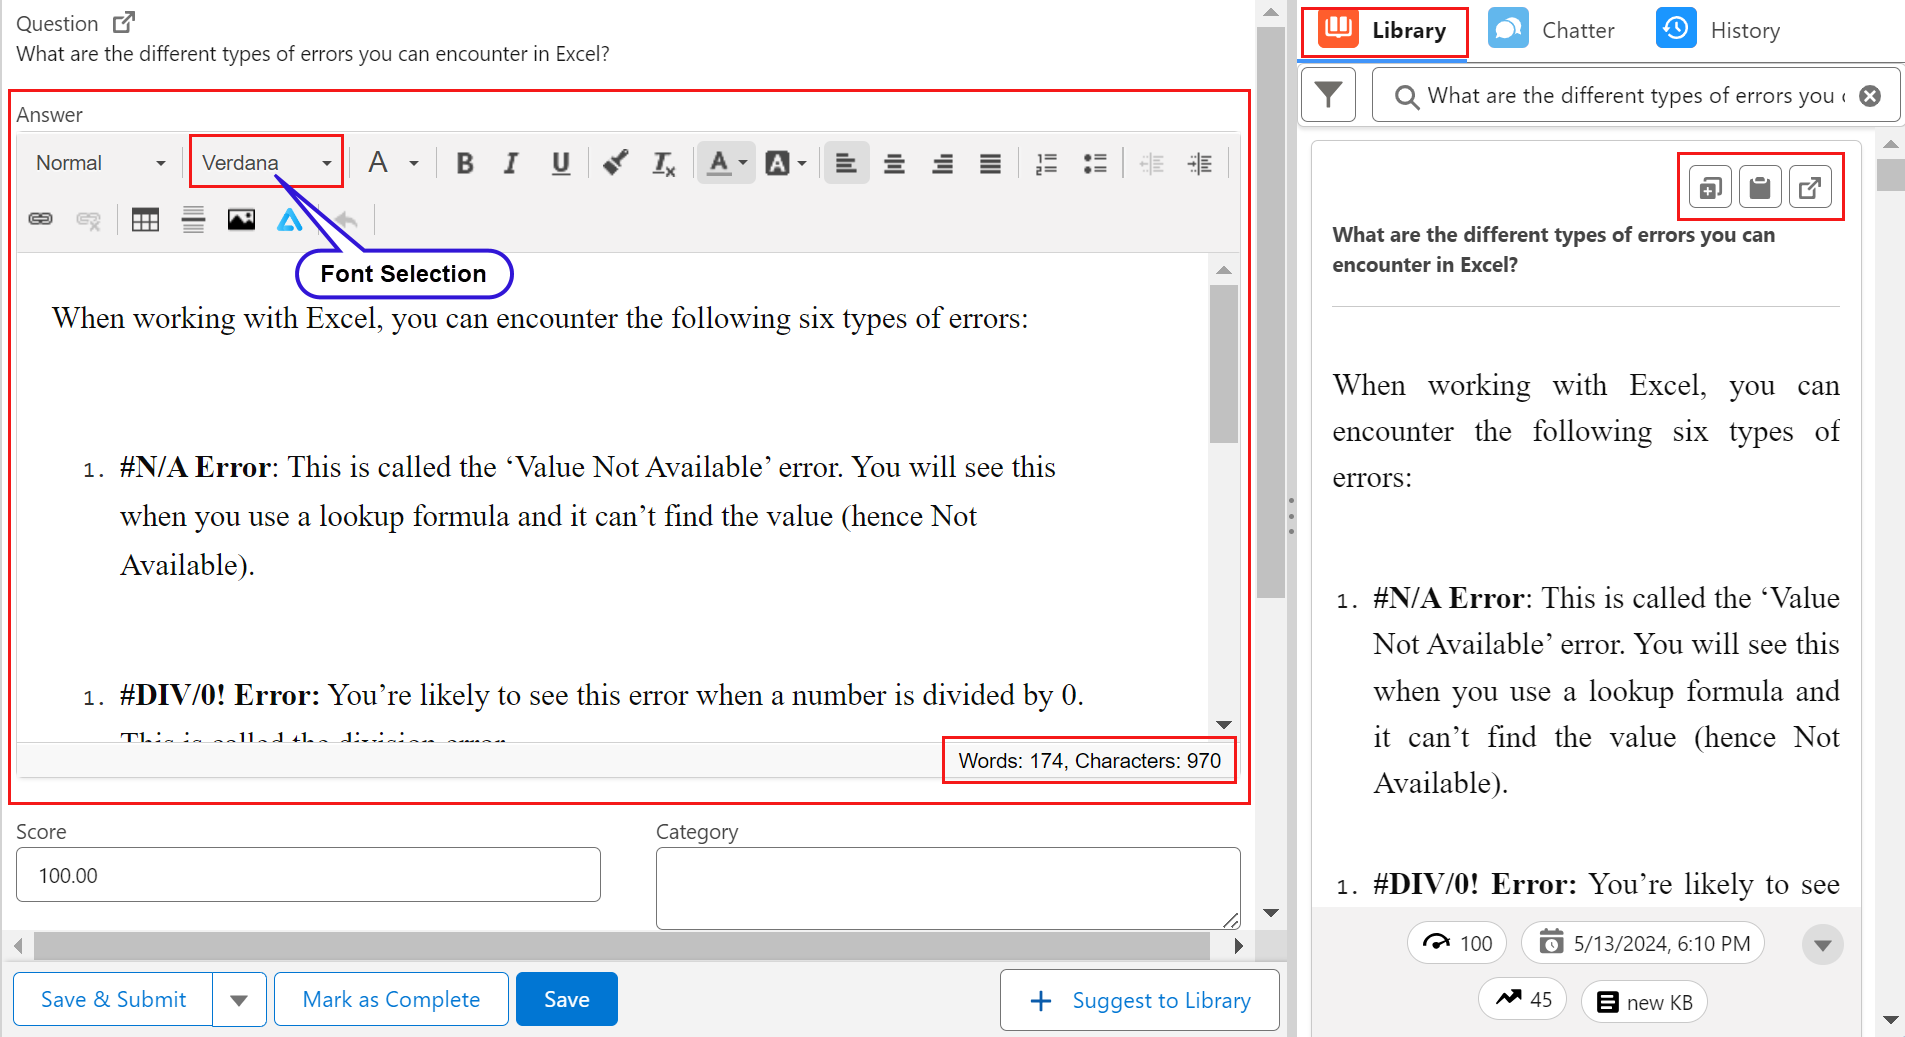The width and height of the screenshot is (1905, 1037).
Task: Click the Category text area
Action: (948, 888)
